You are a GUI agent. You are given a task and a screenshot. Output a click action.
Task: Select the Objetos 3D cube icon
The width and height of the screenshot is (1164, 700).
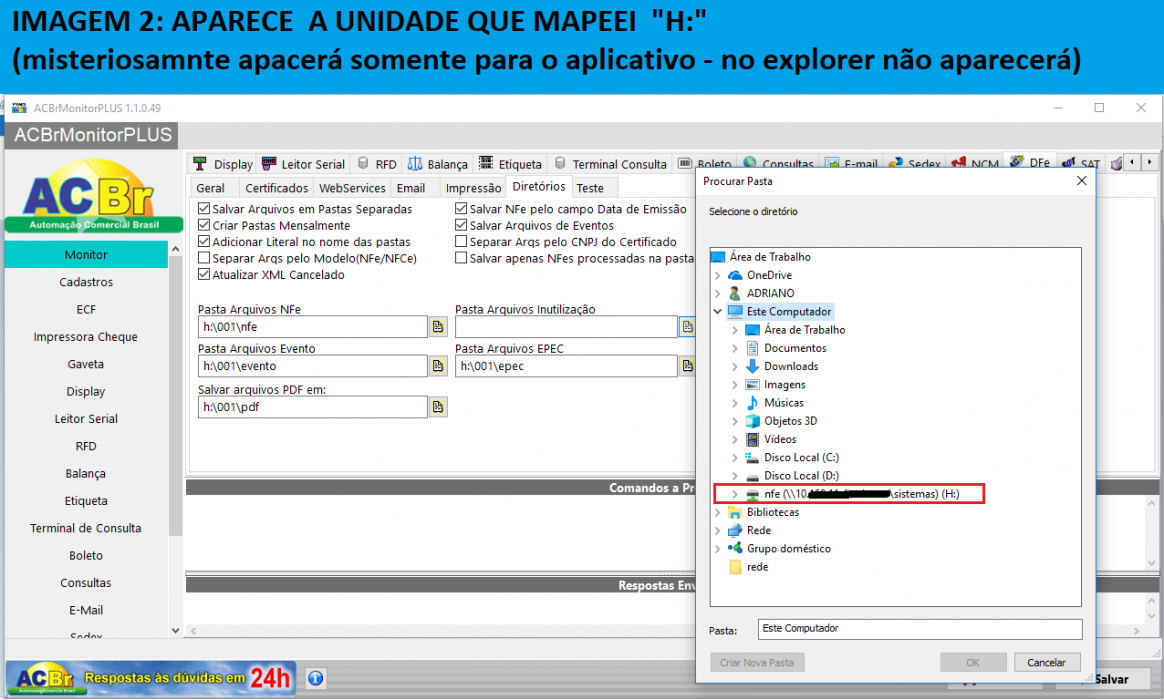click(x=752, y=421)
